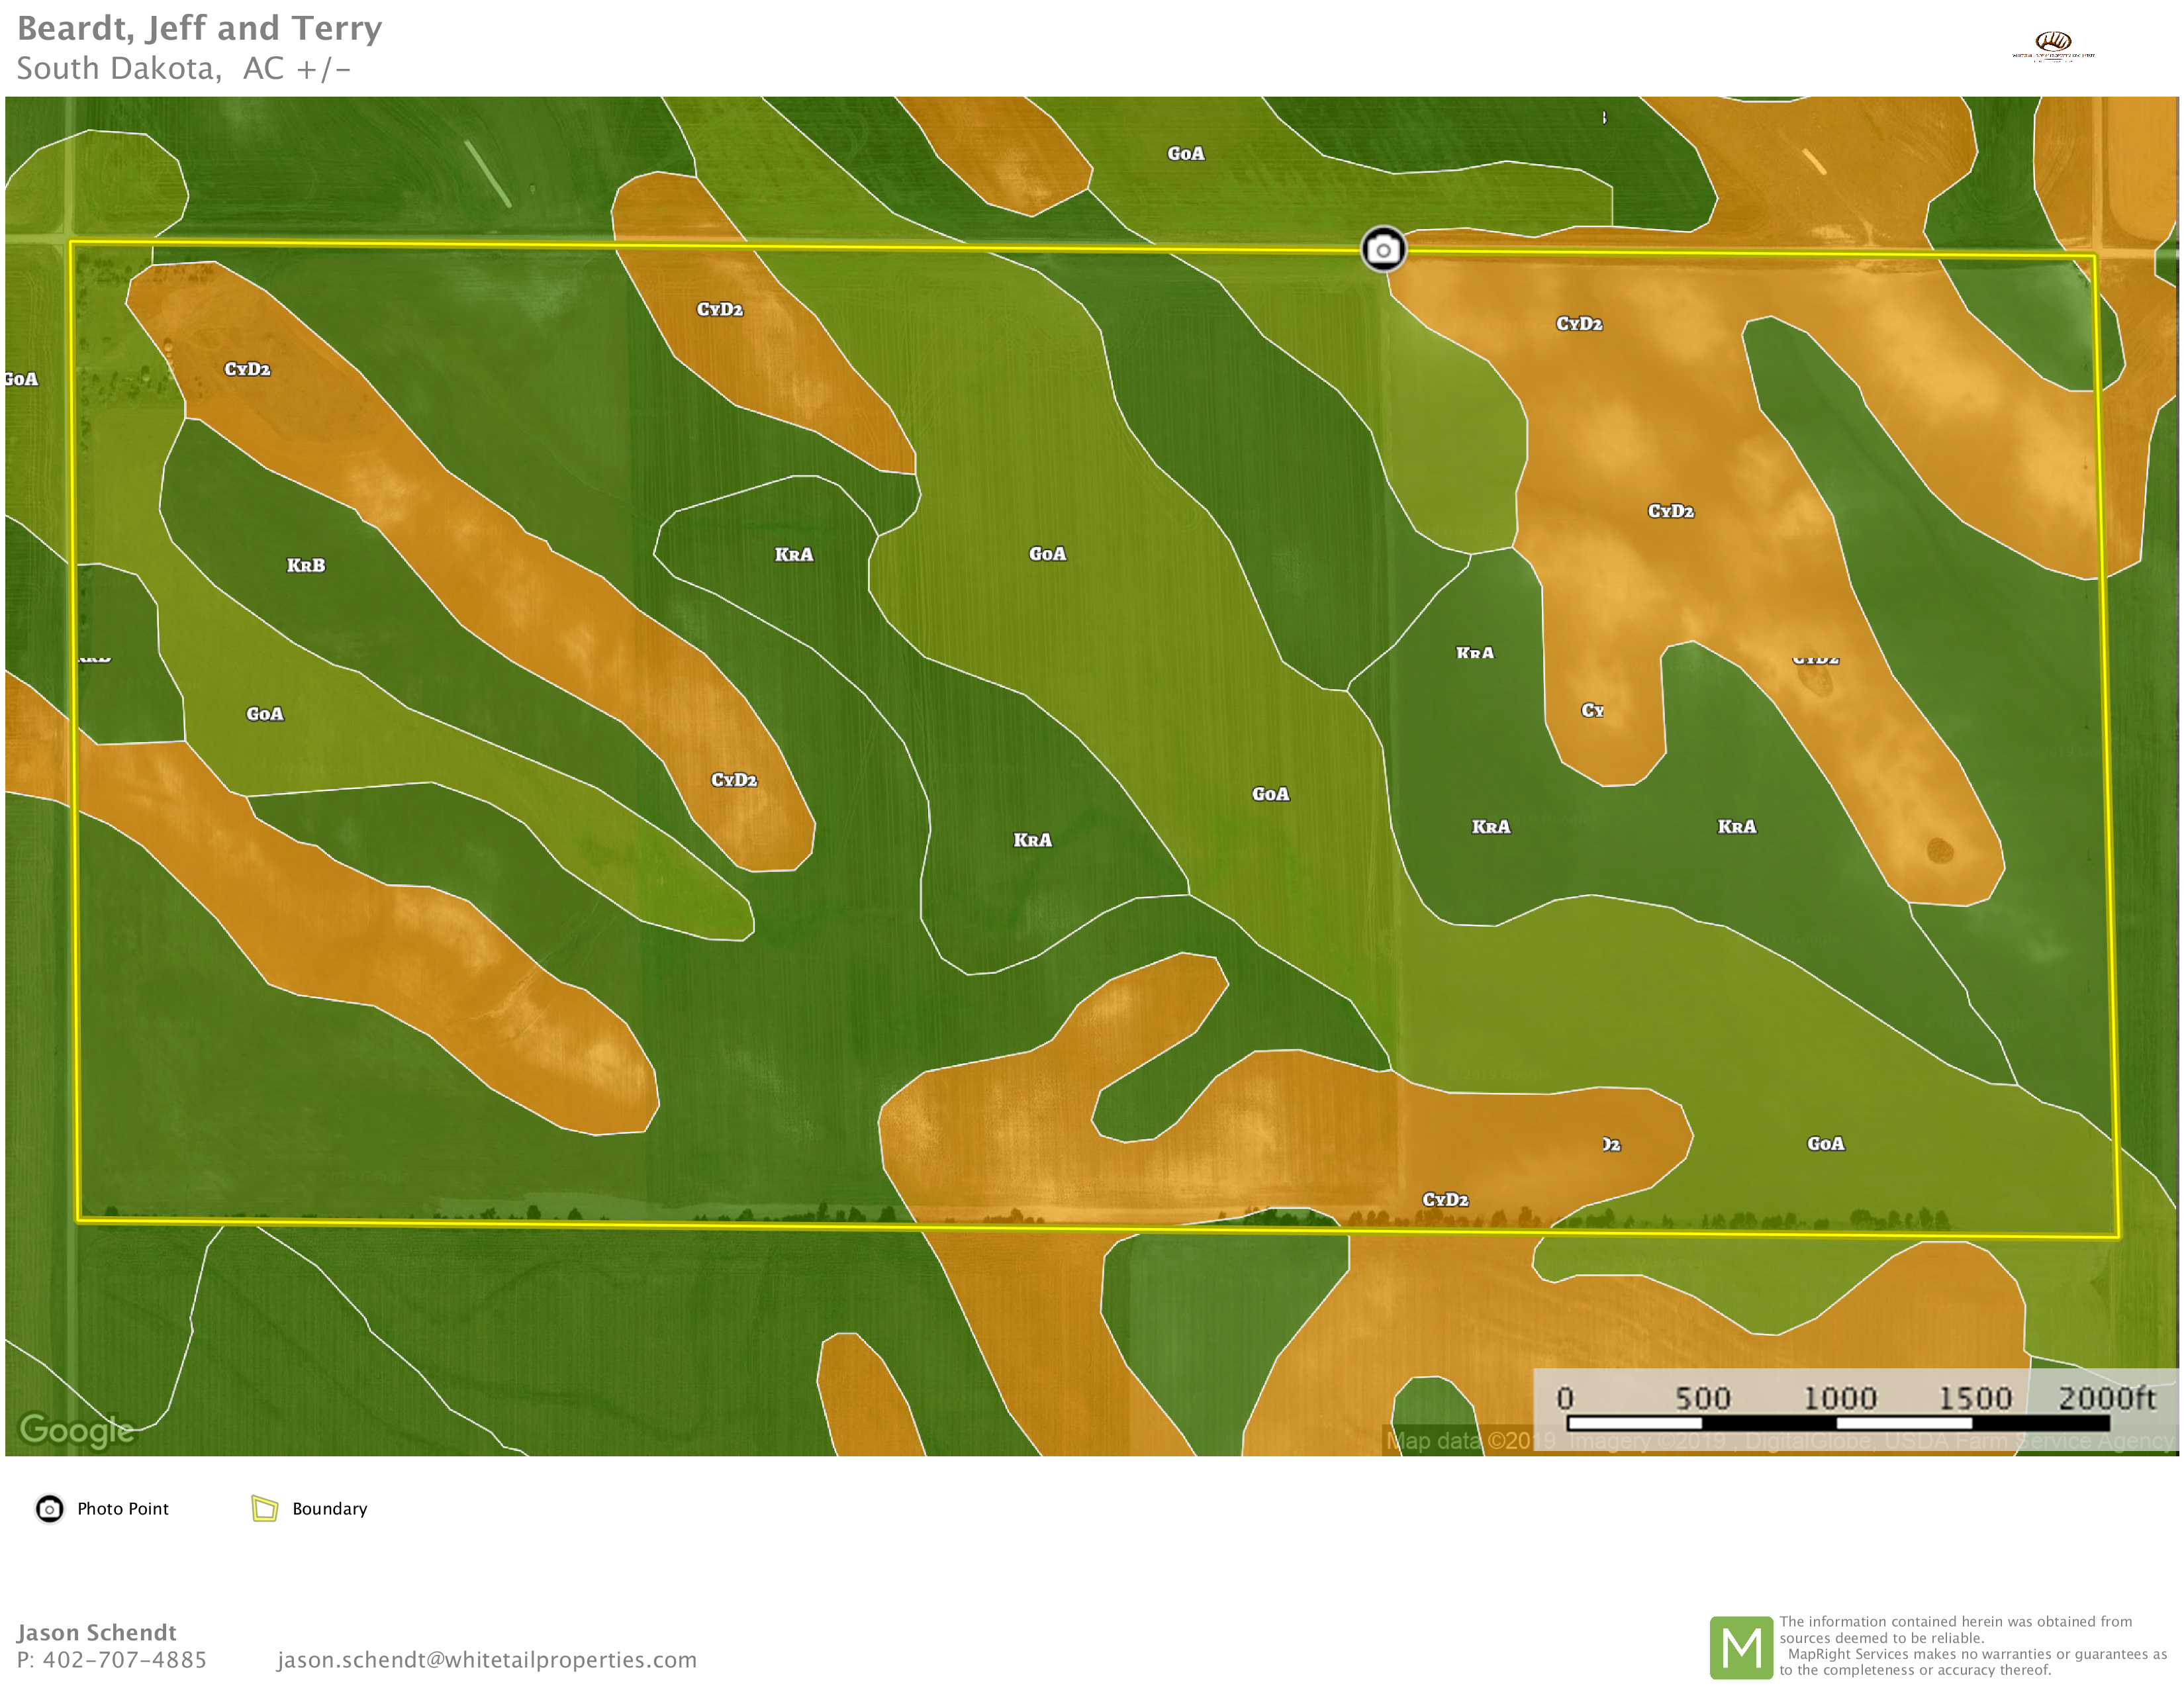Click the truncated Cy soil label
This screenshot has width=2184, height=1688.
pos(1592,710)
